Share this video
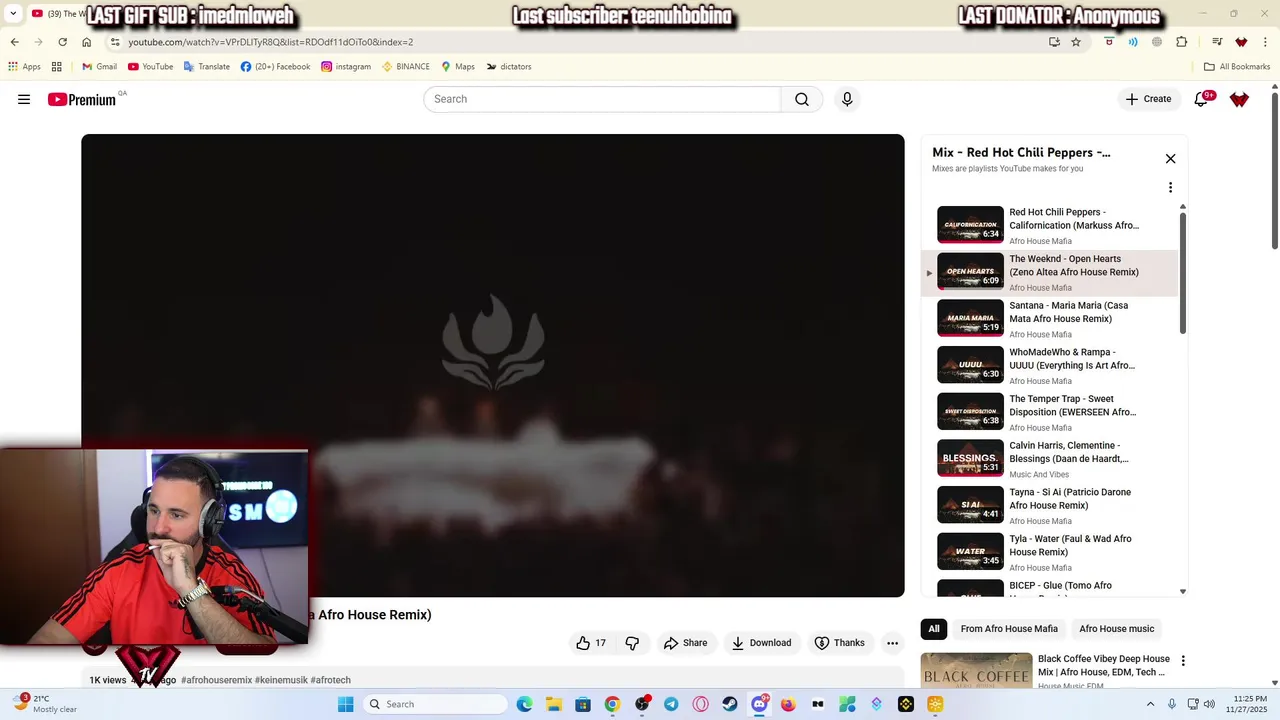Viewport: 1280px width, 720px height. [685, 643]
